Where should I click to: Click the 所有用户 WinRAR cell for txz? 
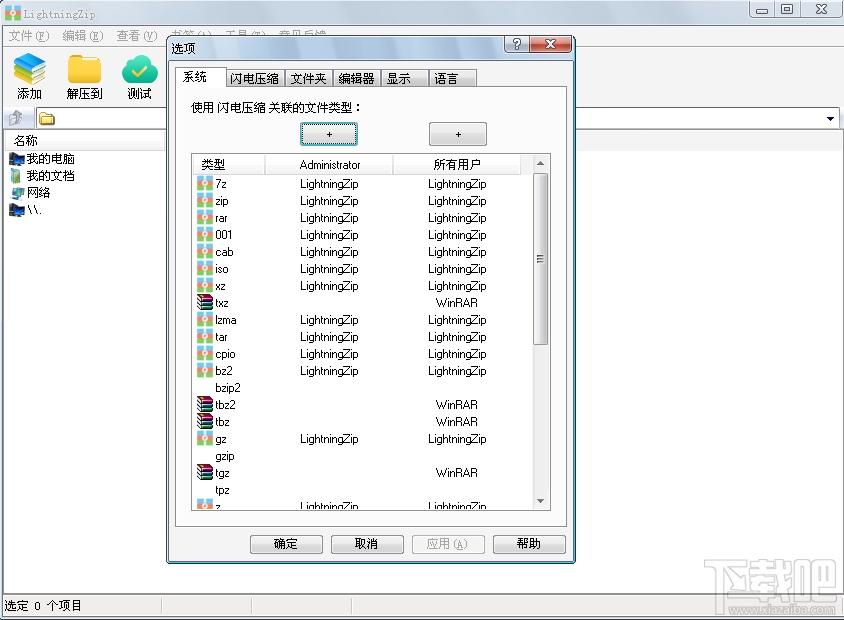coord(457,303)
